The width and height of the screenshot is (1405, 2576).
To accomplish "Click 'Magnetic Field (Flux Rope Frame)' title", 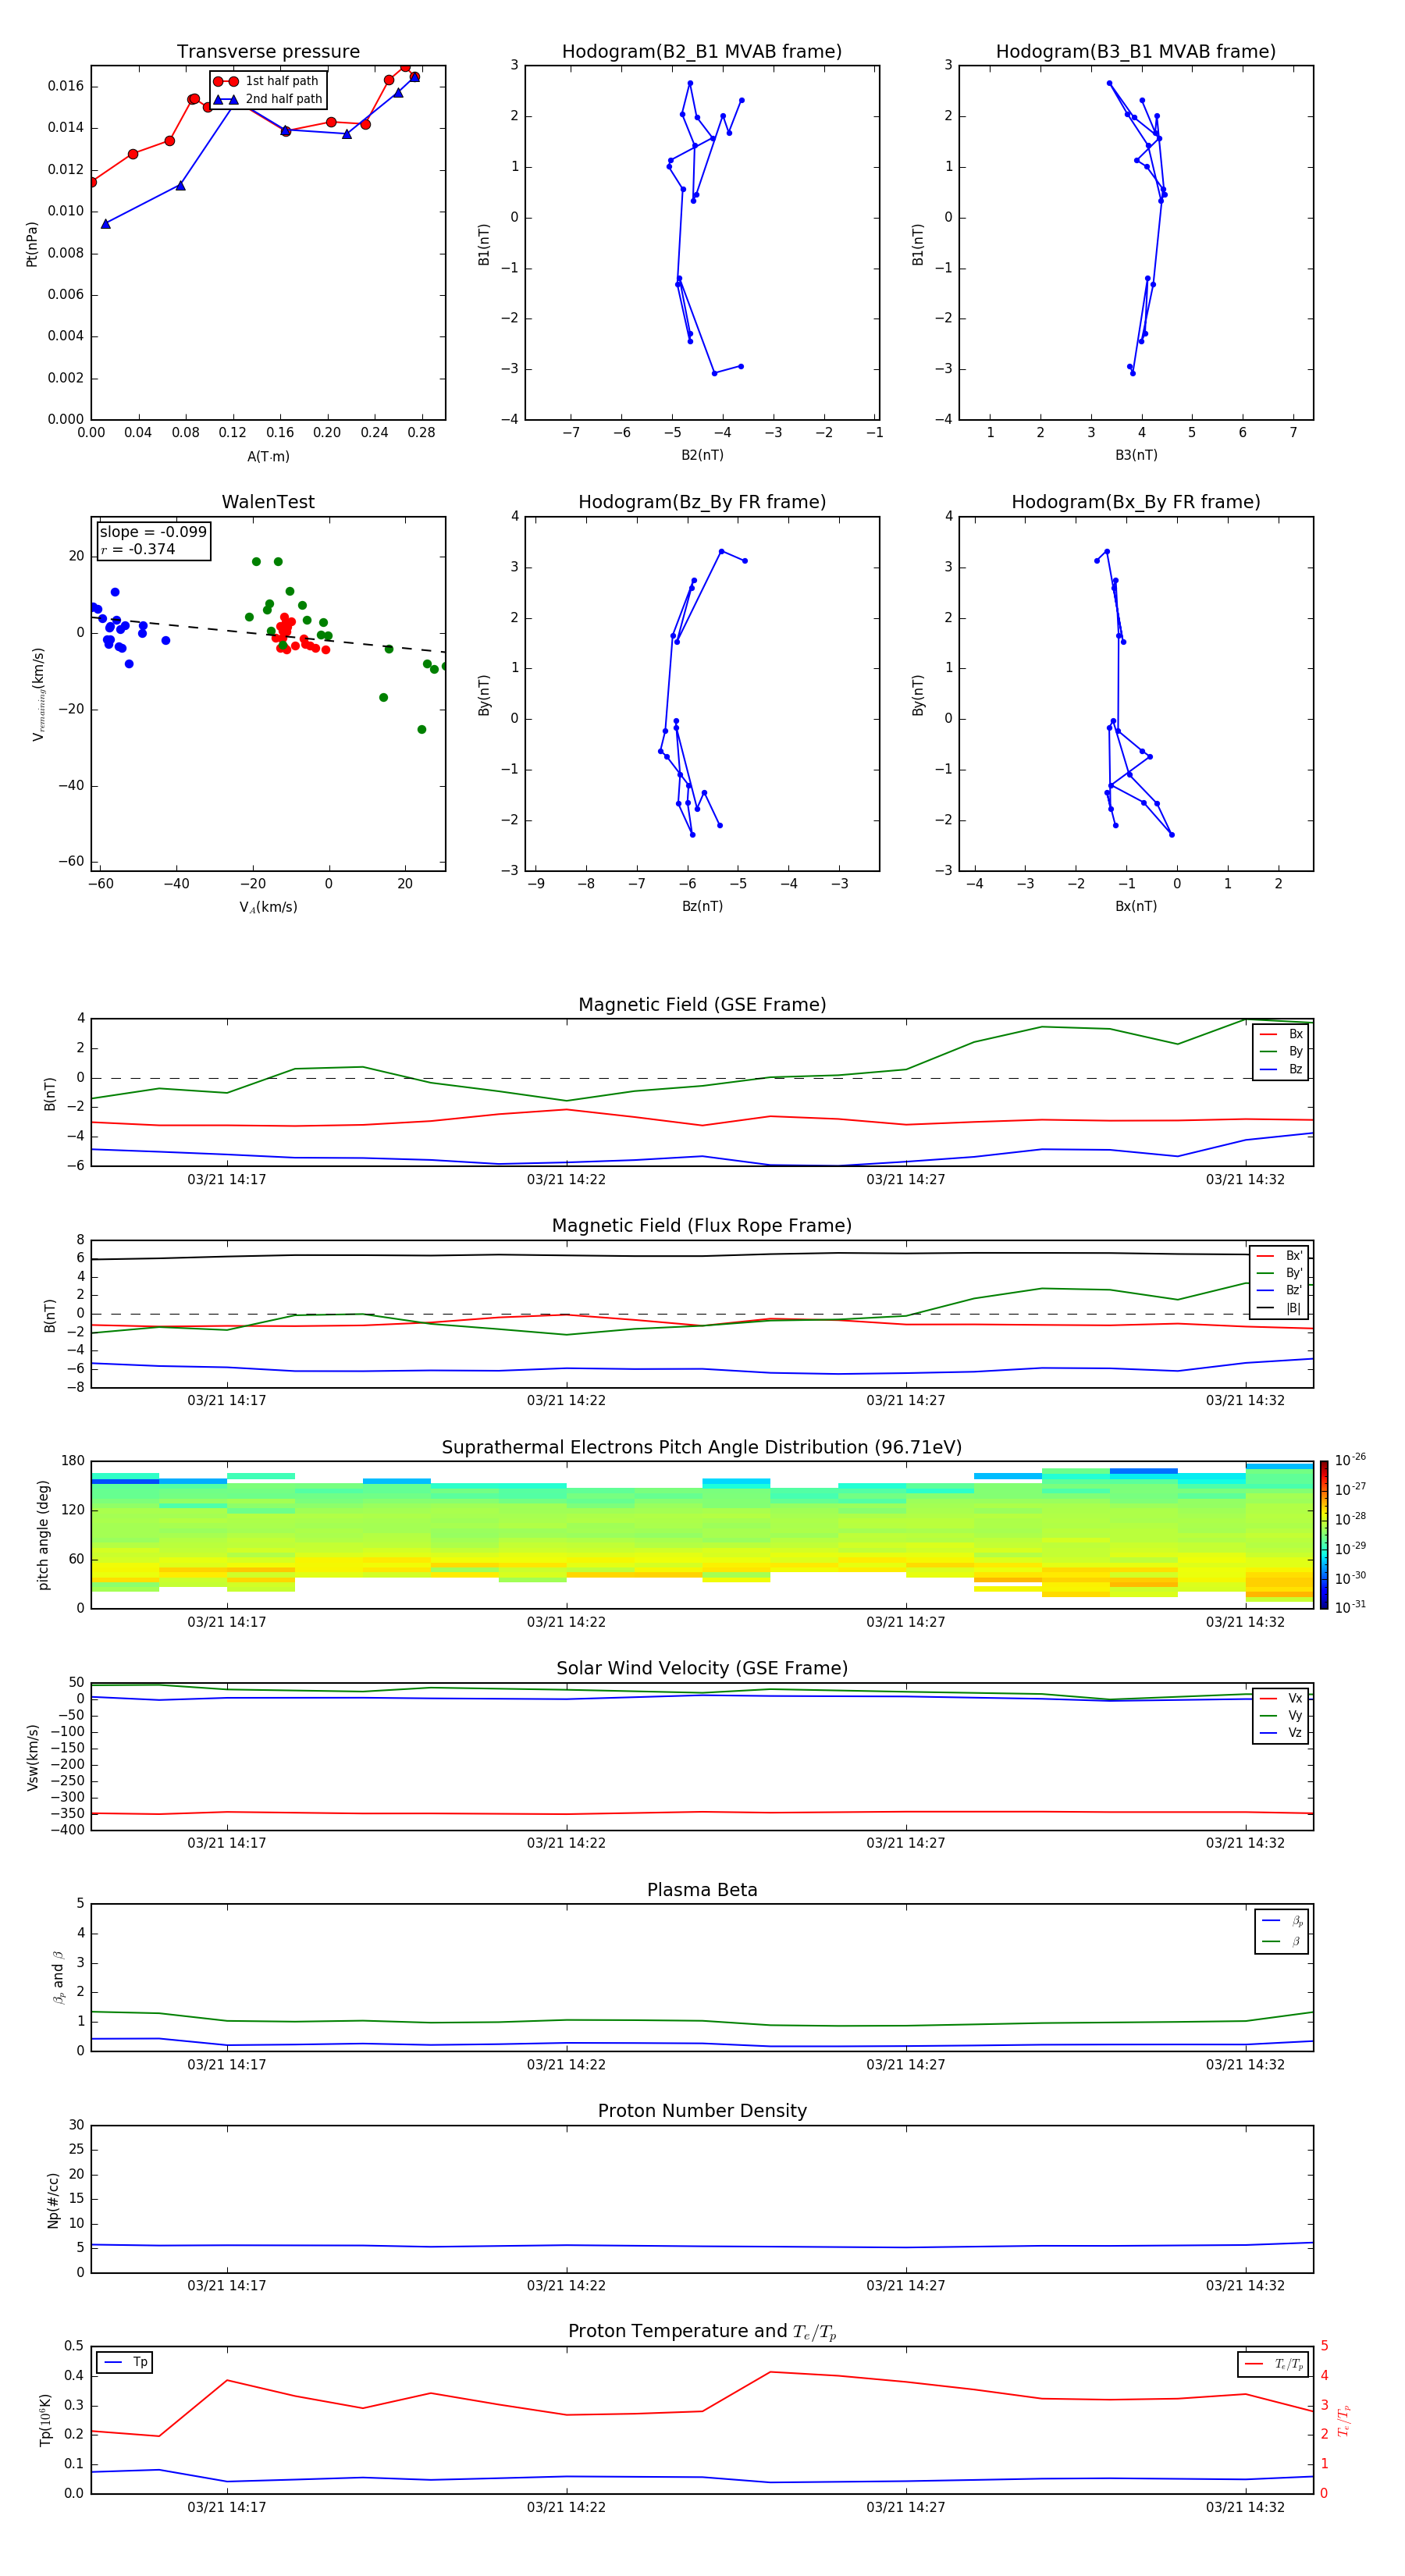I will (702, 1226).
